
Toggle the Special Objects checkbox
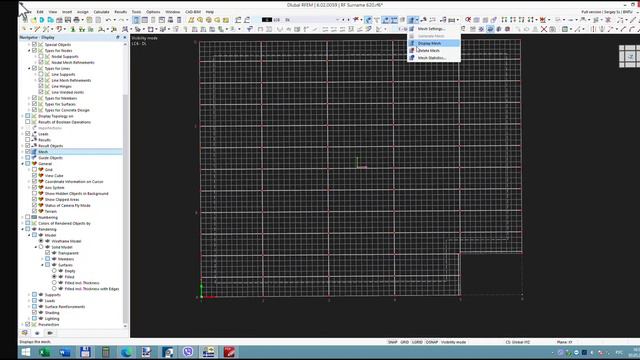(x=34, y=44)
